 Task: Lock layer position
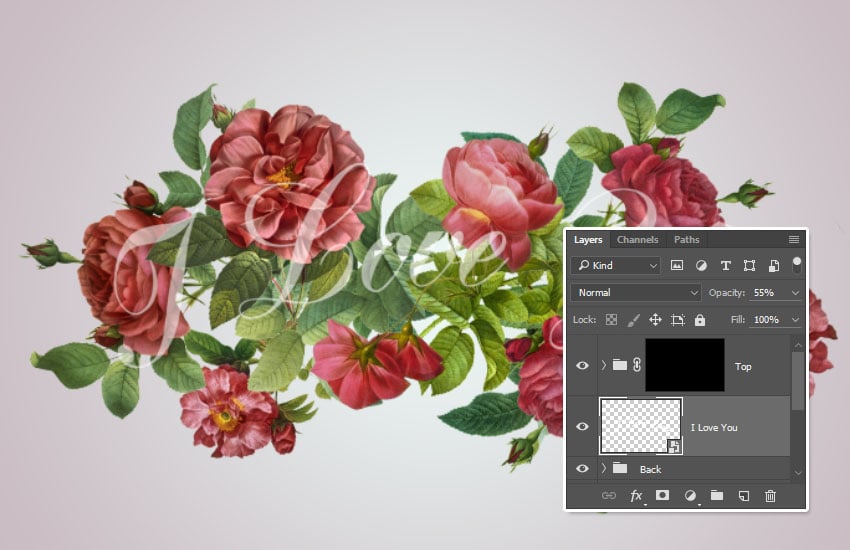[655, 320]
